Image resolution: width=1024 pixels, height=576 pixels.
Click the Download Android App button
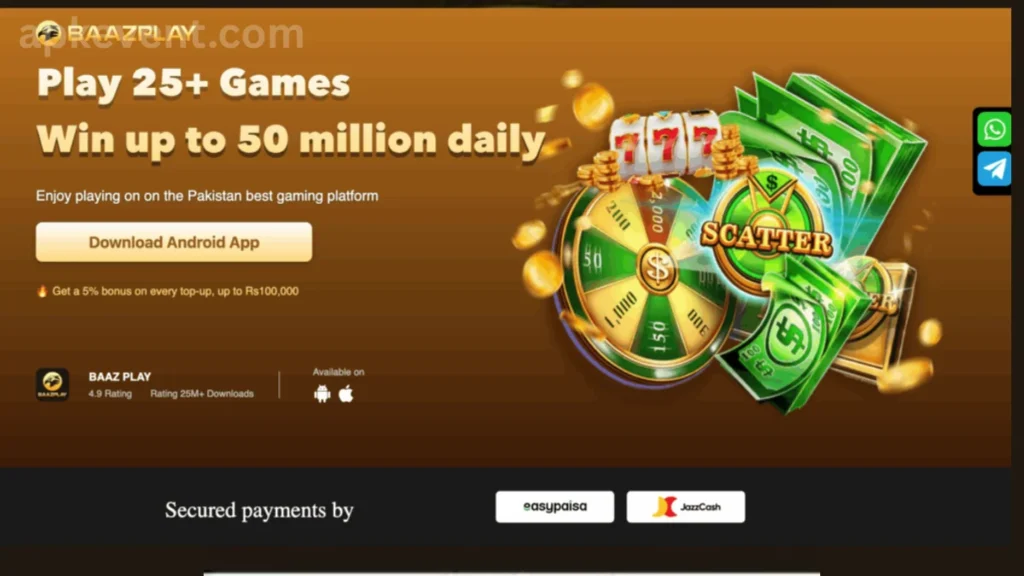click(174, 242)
